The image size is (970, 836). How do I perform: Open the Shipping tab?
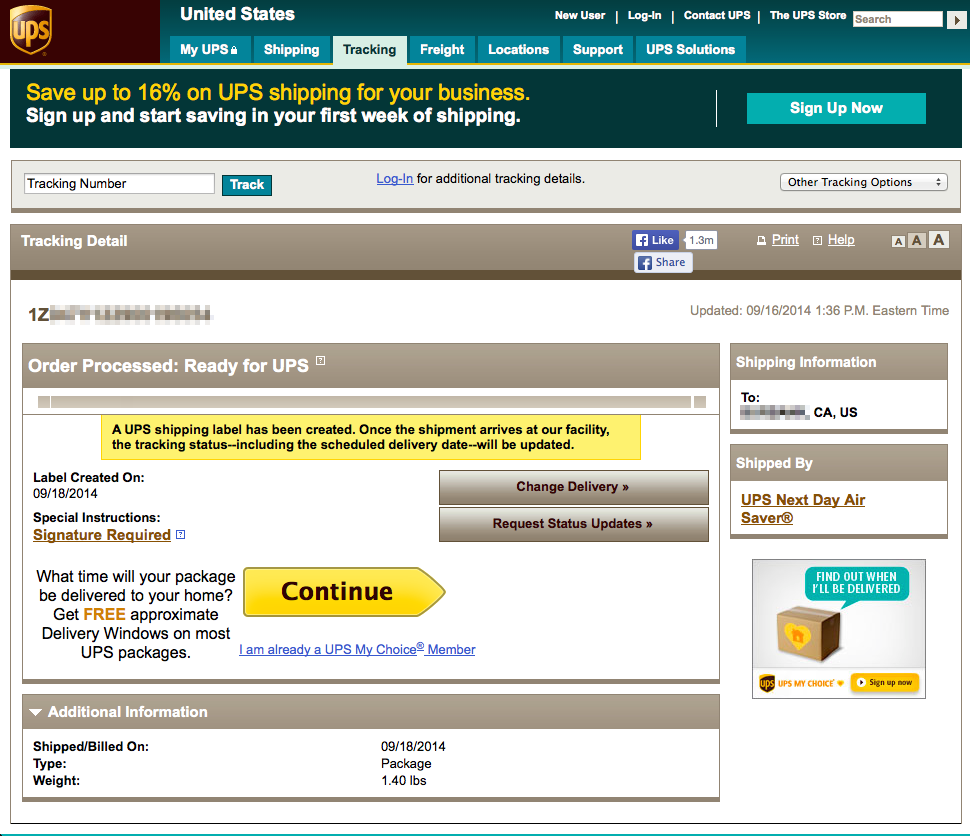pyautogui.click(x=291, y=50)
